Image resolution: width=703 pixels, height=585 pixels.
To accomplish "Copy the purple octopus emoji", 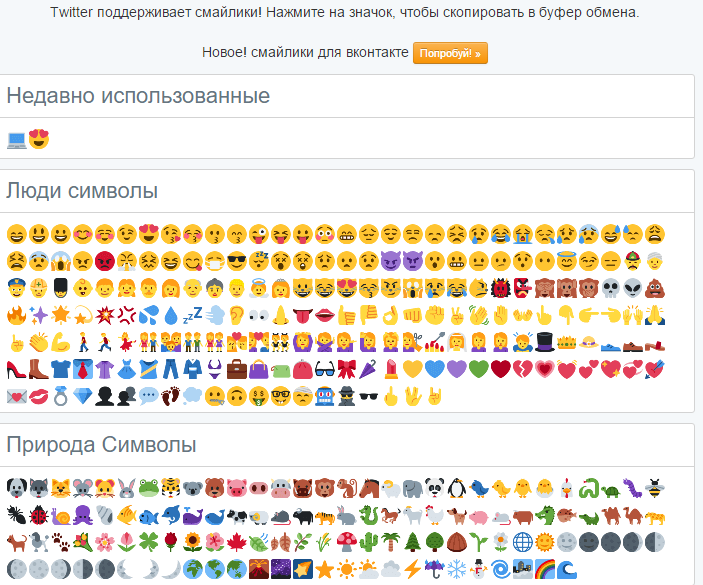I will [82, 516].
